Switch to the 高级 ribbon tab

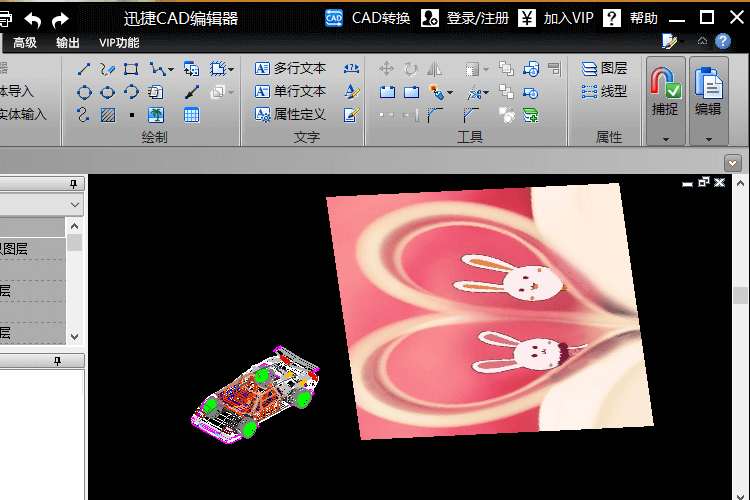pyautogui.click(x=25, y=43)
